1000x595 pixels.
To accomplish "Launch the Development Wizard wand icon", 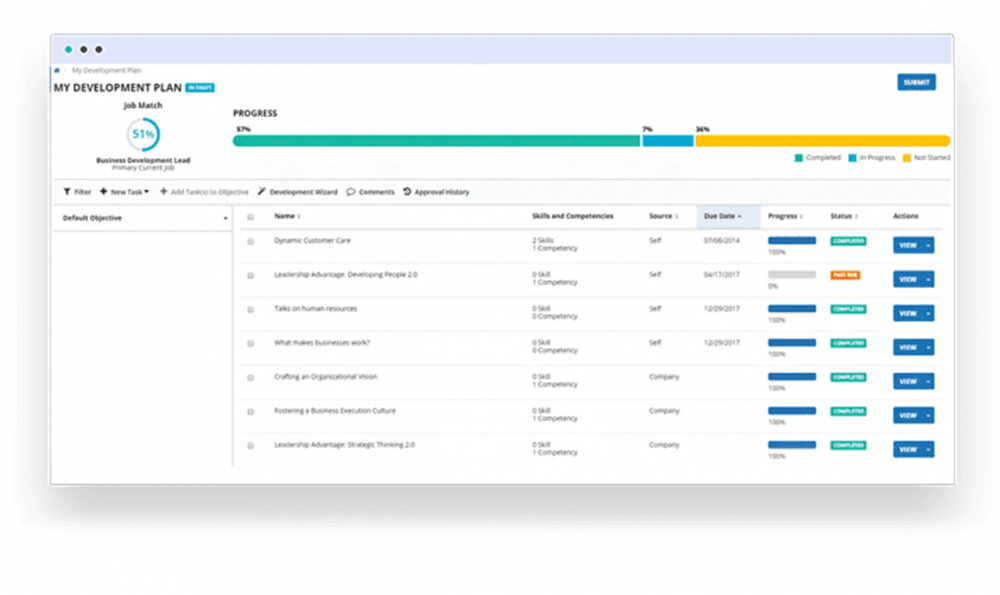I will (x=262, y=192).
